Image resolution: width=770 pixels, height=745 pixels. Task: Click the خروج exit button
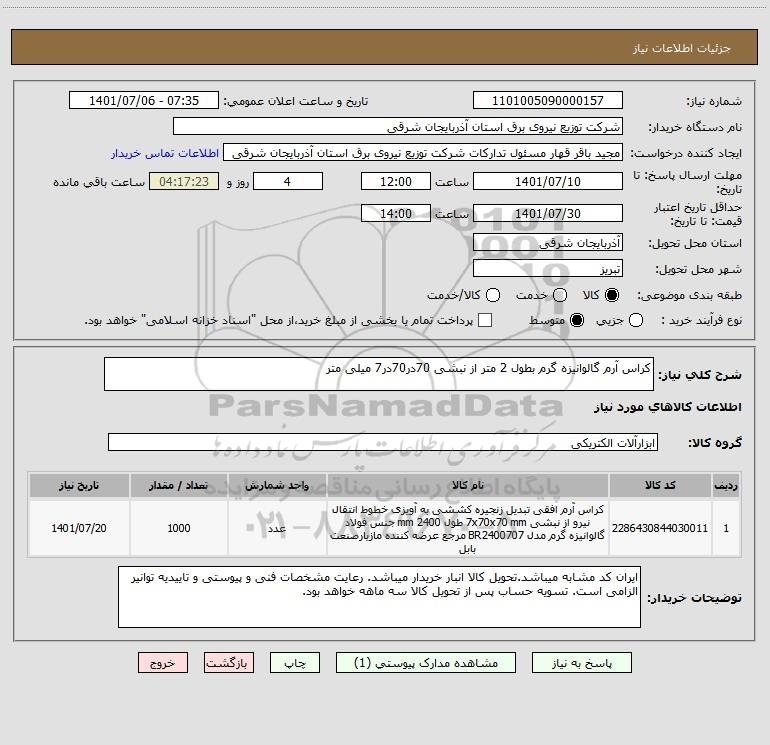pyautogui.click(x=163, y=663)
